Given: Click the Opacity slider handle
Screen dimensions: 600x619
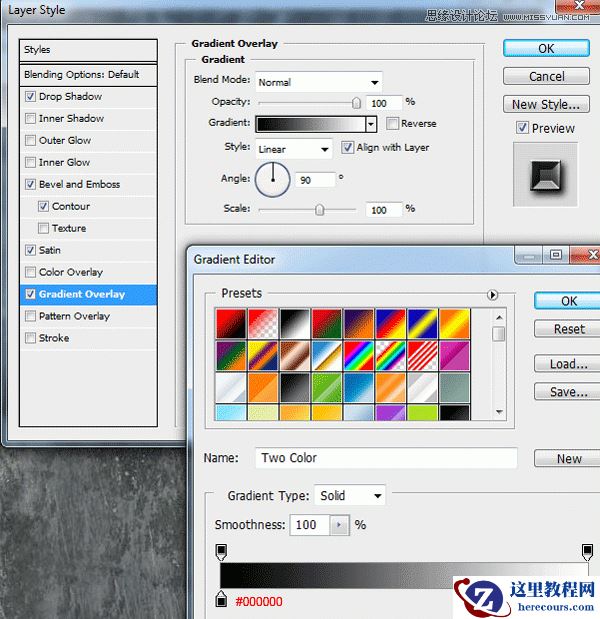Looking at the screenshot, I should click(x=356, y=103).
